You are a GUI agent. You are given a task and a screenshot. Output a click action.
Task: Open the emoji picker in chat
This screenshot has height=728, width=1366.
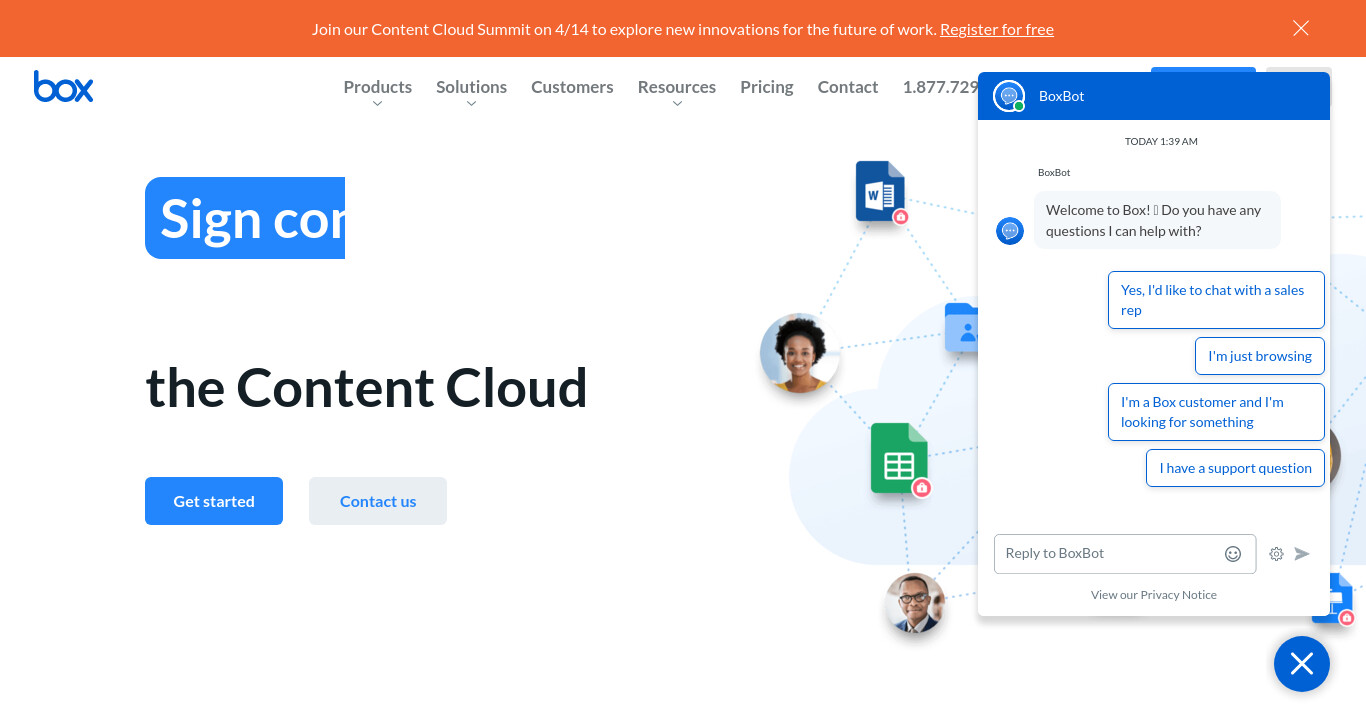pyautogui.click(x=1233, y=554)
